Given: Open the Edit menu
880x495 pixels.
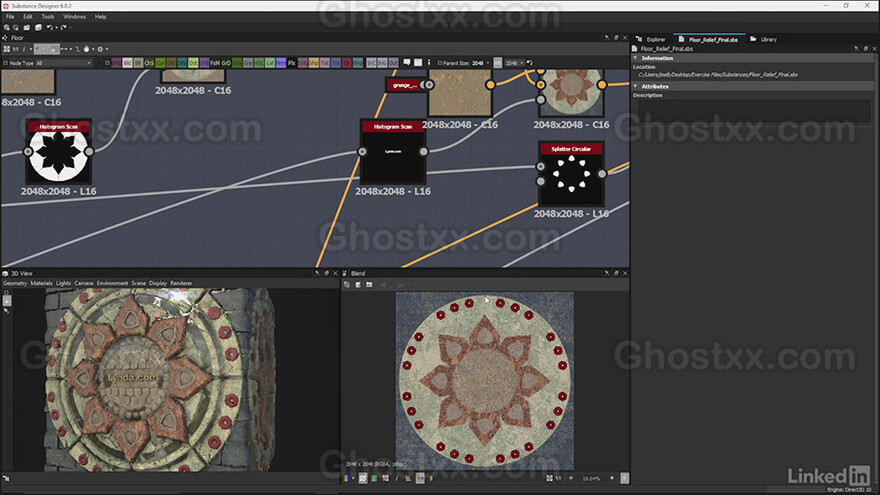Looking at the screenshot, I should (x=28, y=17).
